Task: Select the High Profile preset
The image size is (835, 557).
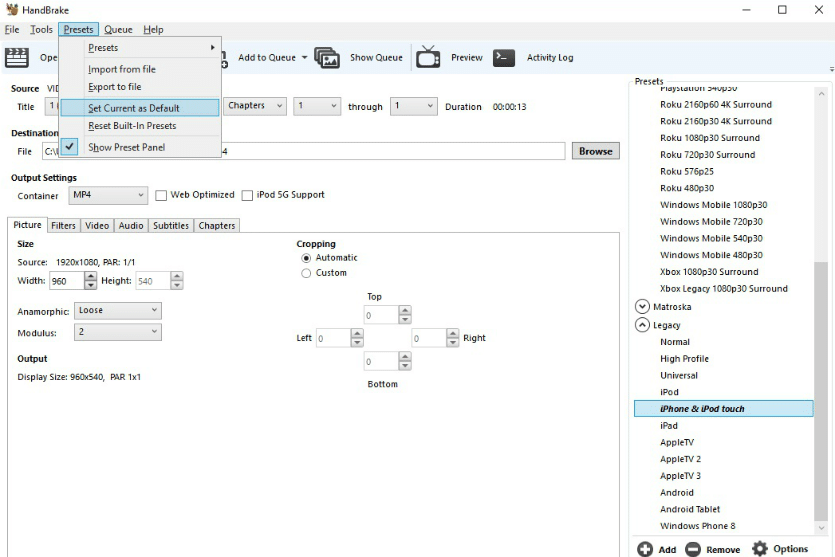Action: (684, 359)
